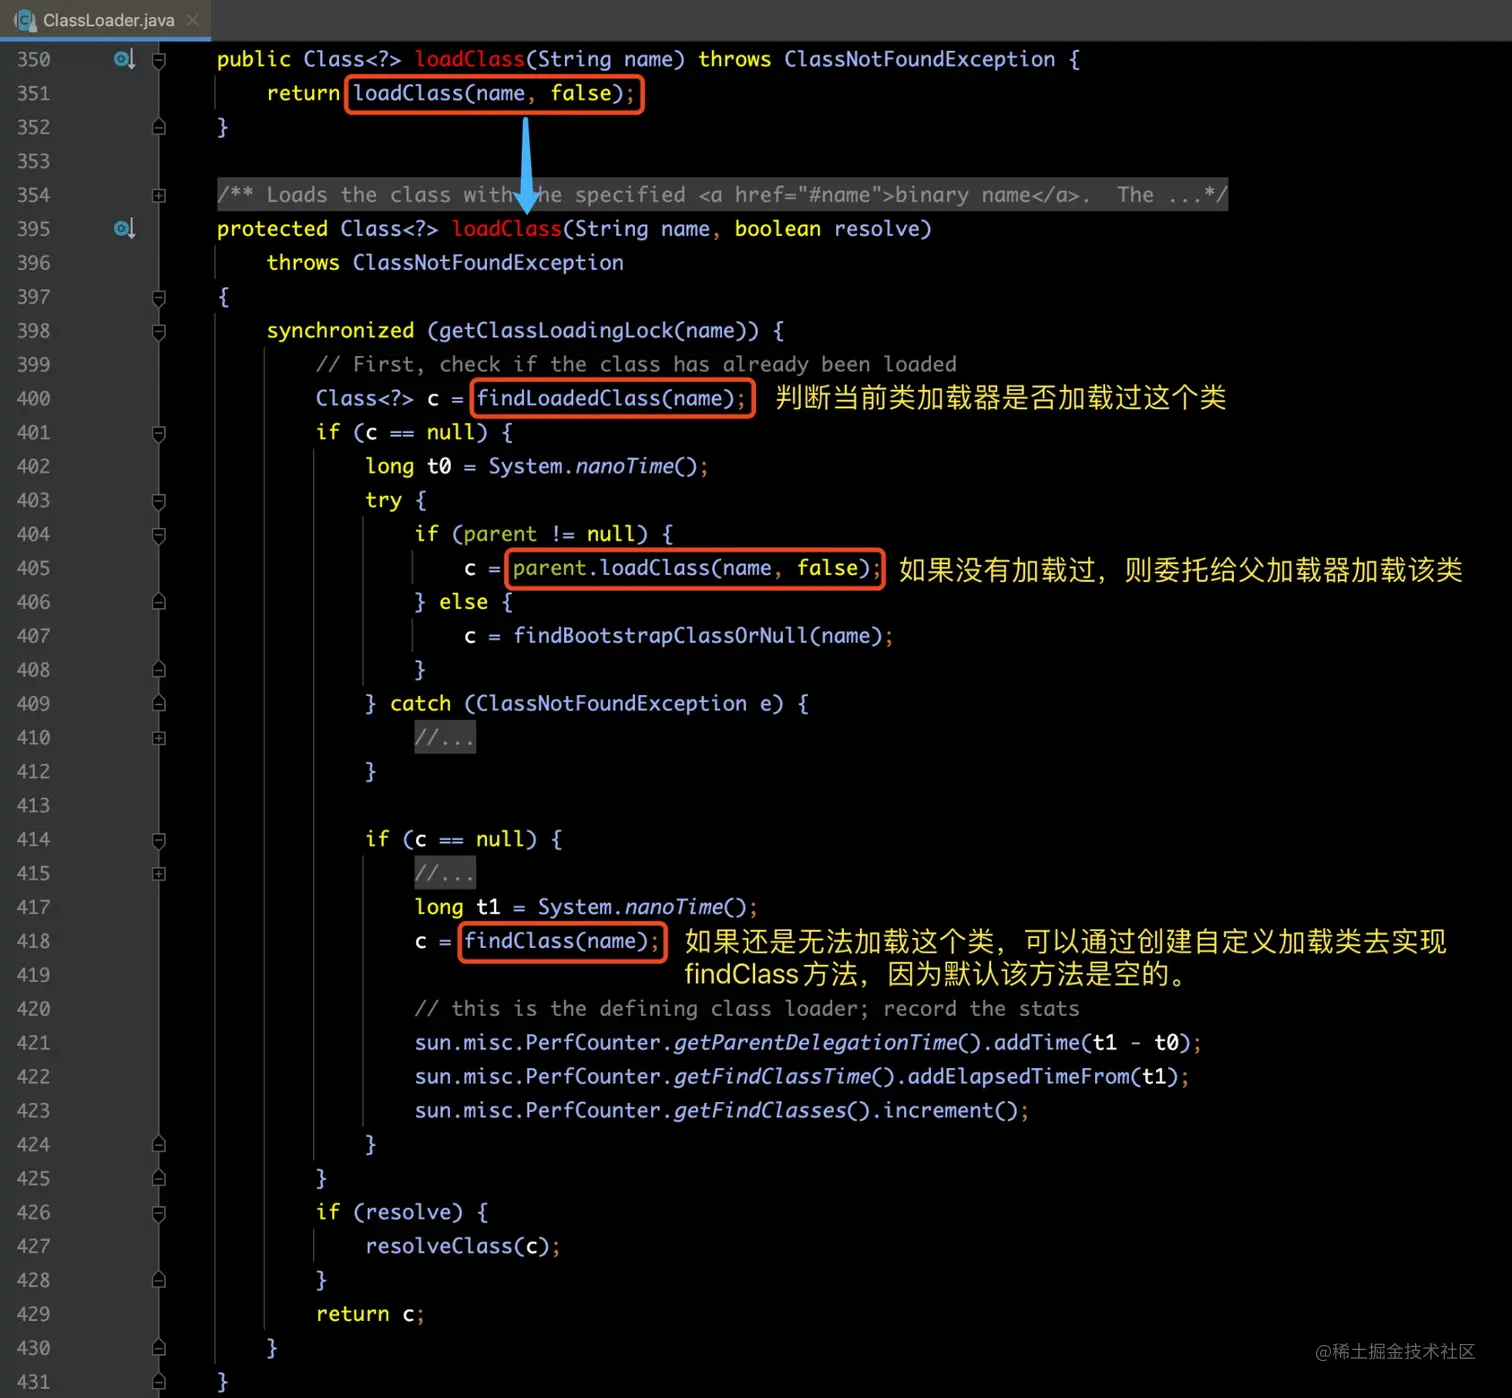
Task: Click the overridden-method gutter icon on line 350
Action: tap(124, 59)
